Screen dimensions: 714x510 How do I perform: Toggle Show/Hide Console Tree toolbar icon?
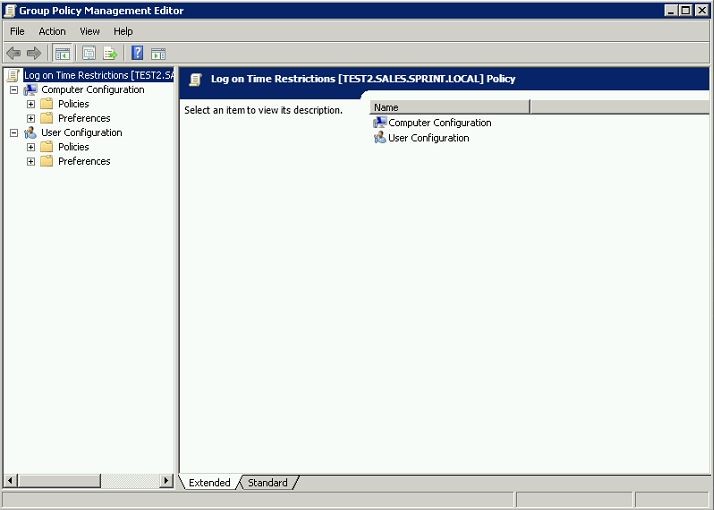[62, 53]
